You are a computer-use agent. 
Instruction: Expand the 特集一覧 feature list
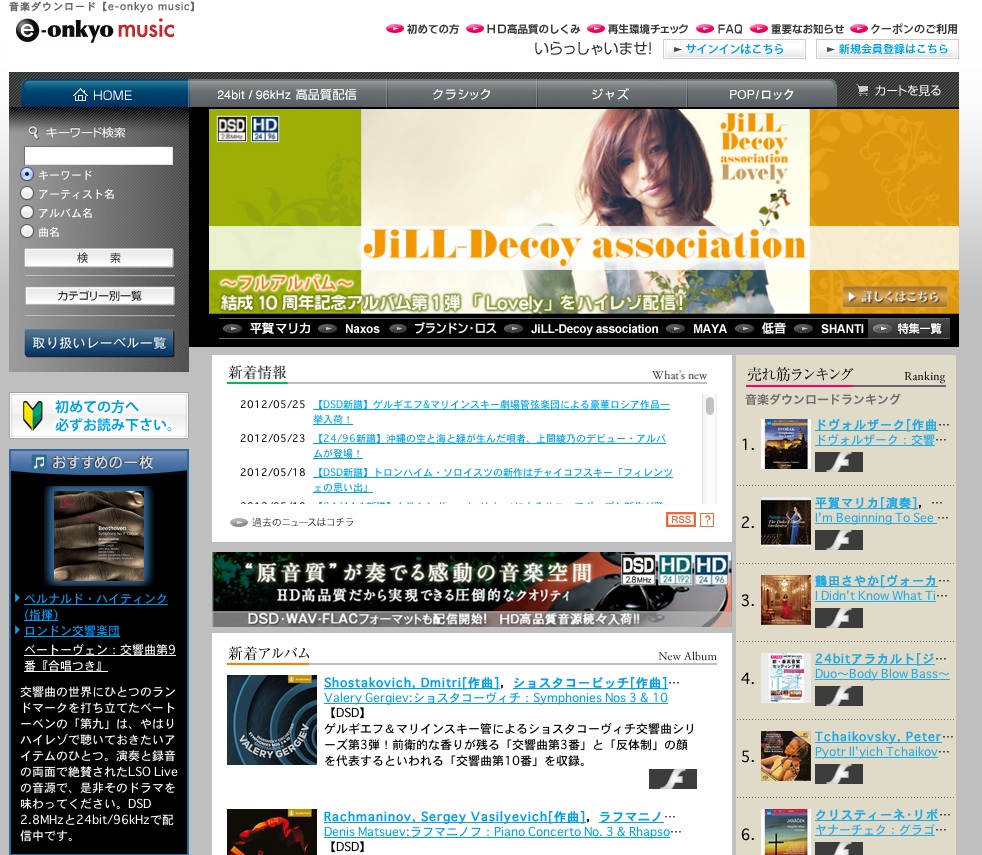(x=908, y=328)
